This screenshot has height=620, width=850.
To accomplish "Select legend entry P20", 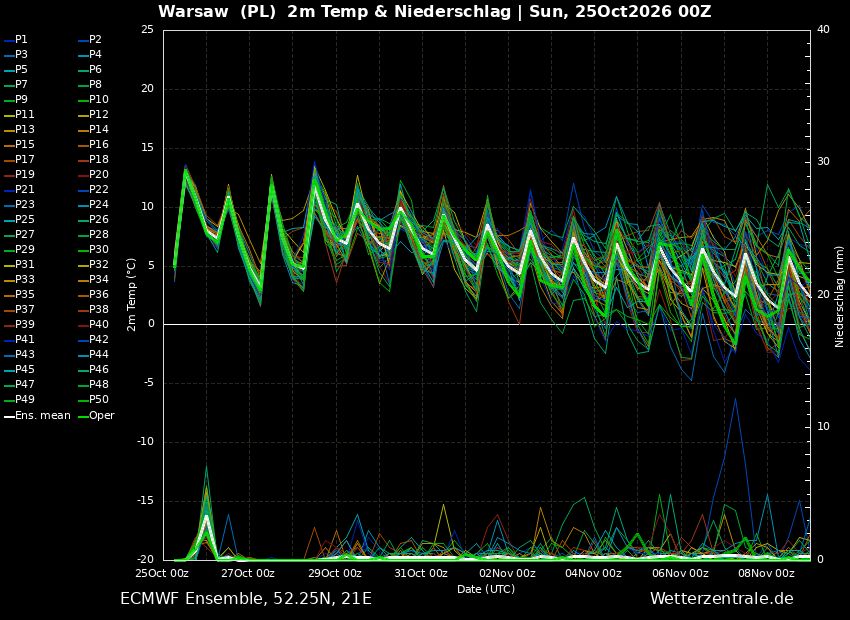I will click(93, 175).
